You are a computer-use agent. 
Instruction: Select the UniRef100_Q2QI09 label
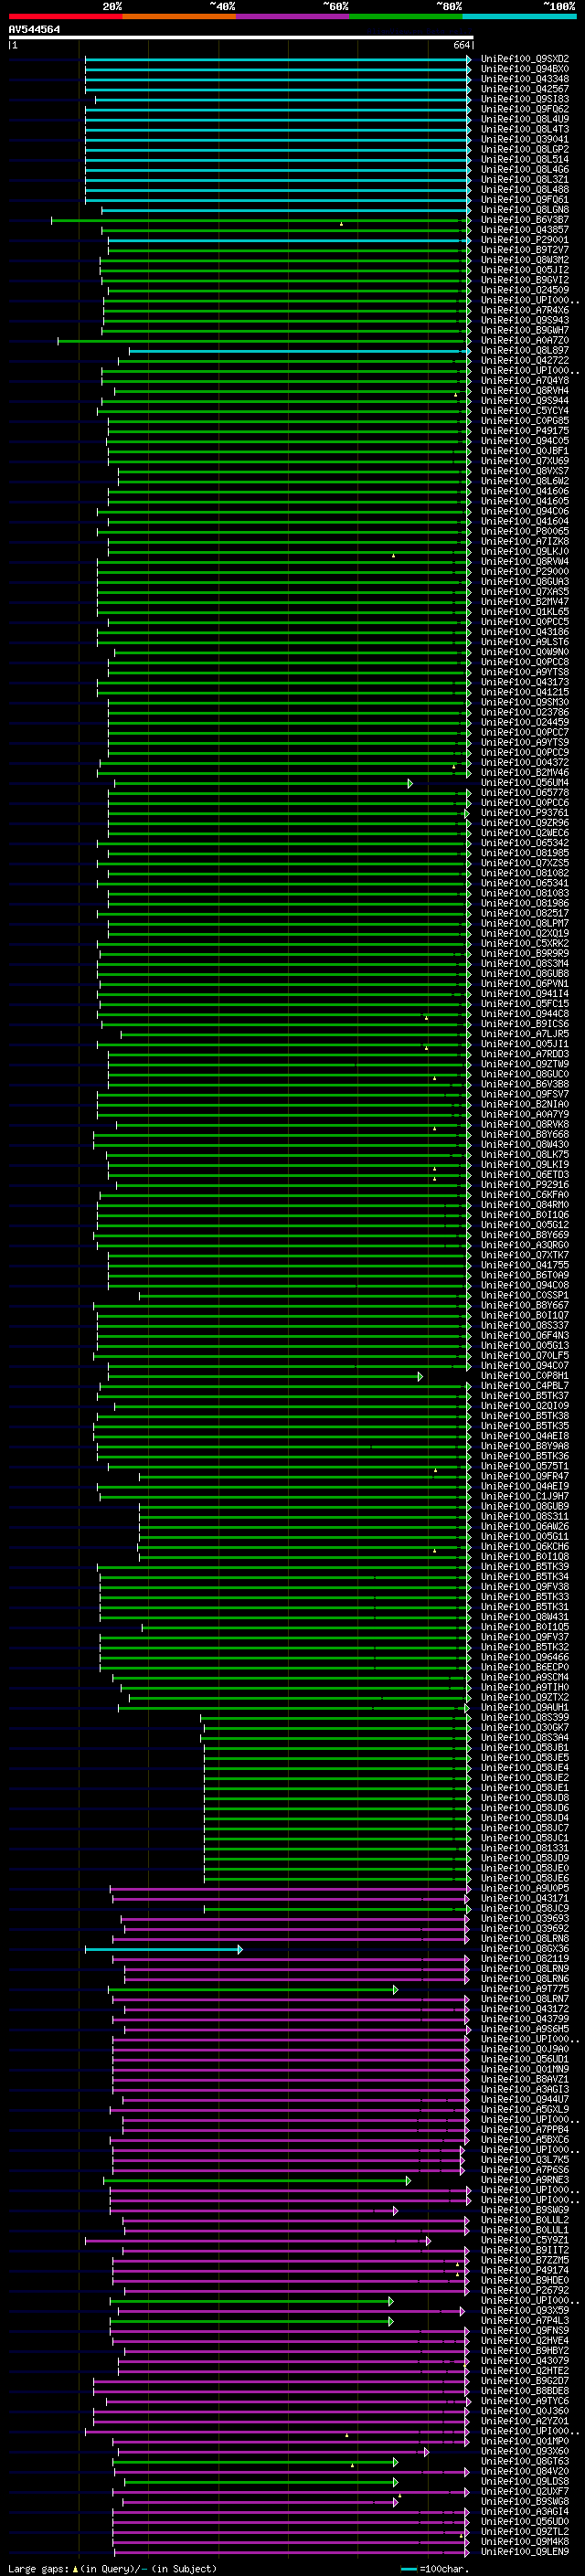[525, 1406]
